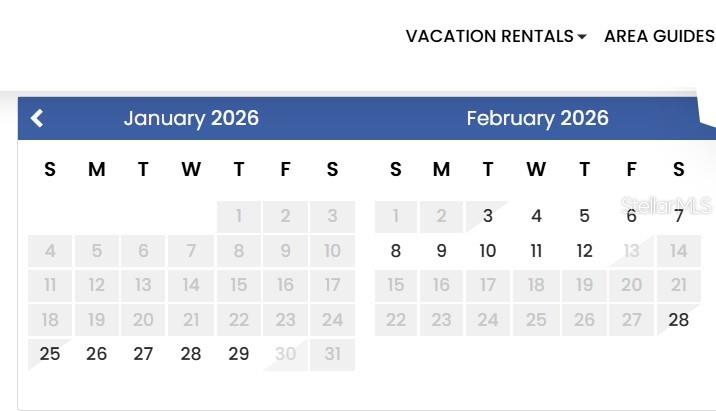Select February 7 on the calendar
716x411 pixels.
[679, 216]
